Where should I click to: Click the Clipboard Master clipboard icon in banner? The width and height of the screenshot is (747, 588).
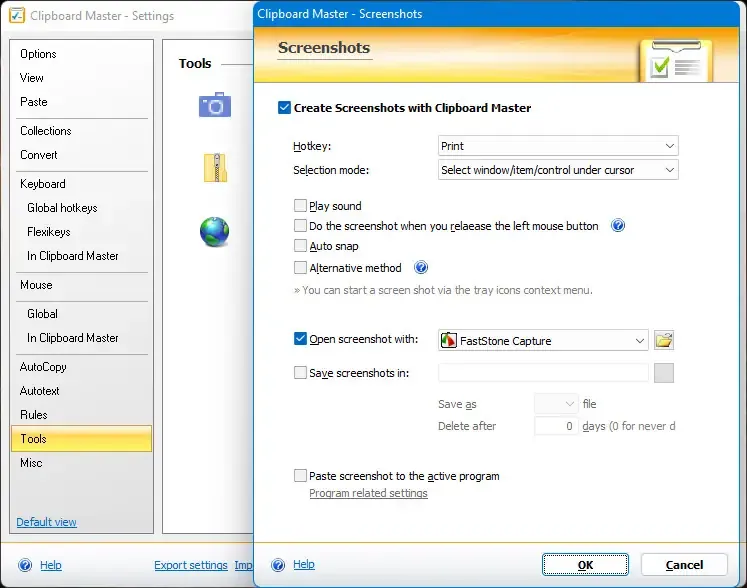click(x=675, y=61)
